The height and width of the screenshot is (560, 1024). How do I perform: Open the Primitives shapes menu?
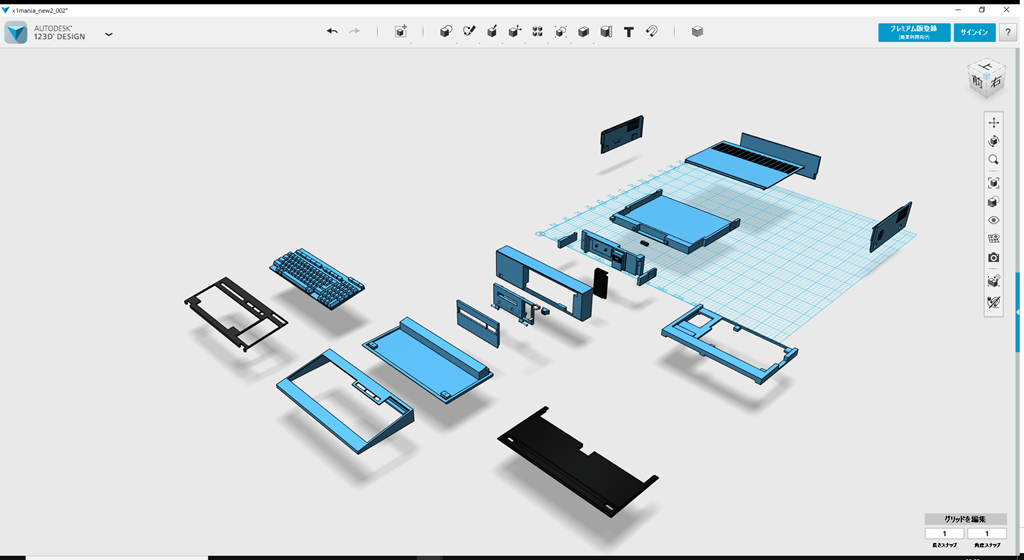click(446, 32)
